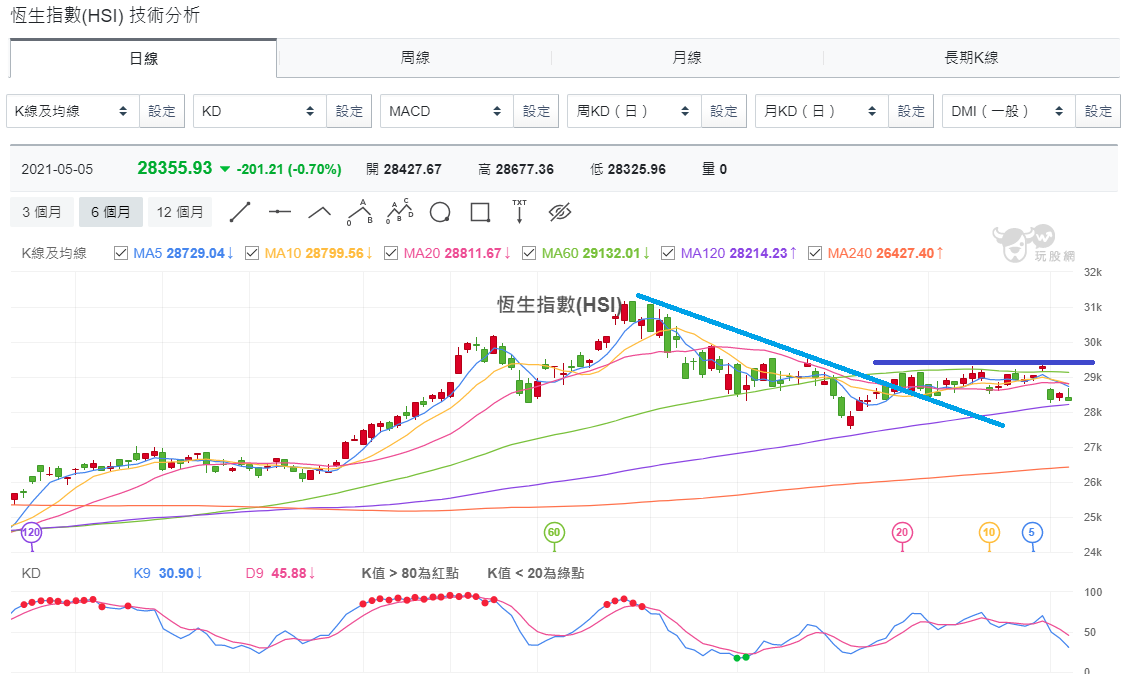
Task: Click the MA60 value 29132.01
Action: click(610, 253)
